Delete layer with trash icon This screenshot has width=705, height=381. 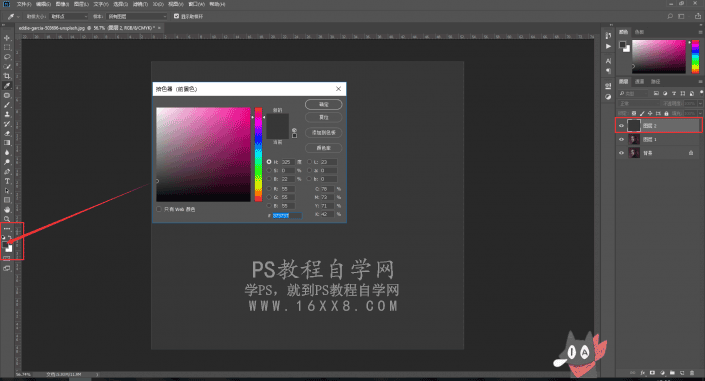pos(692,373)
